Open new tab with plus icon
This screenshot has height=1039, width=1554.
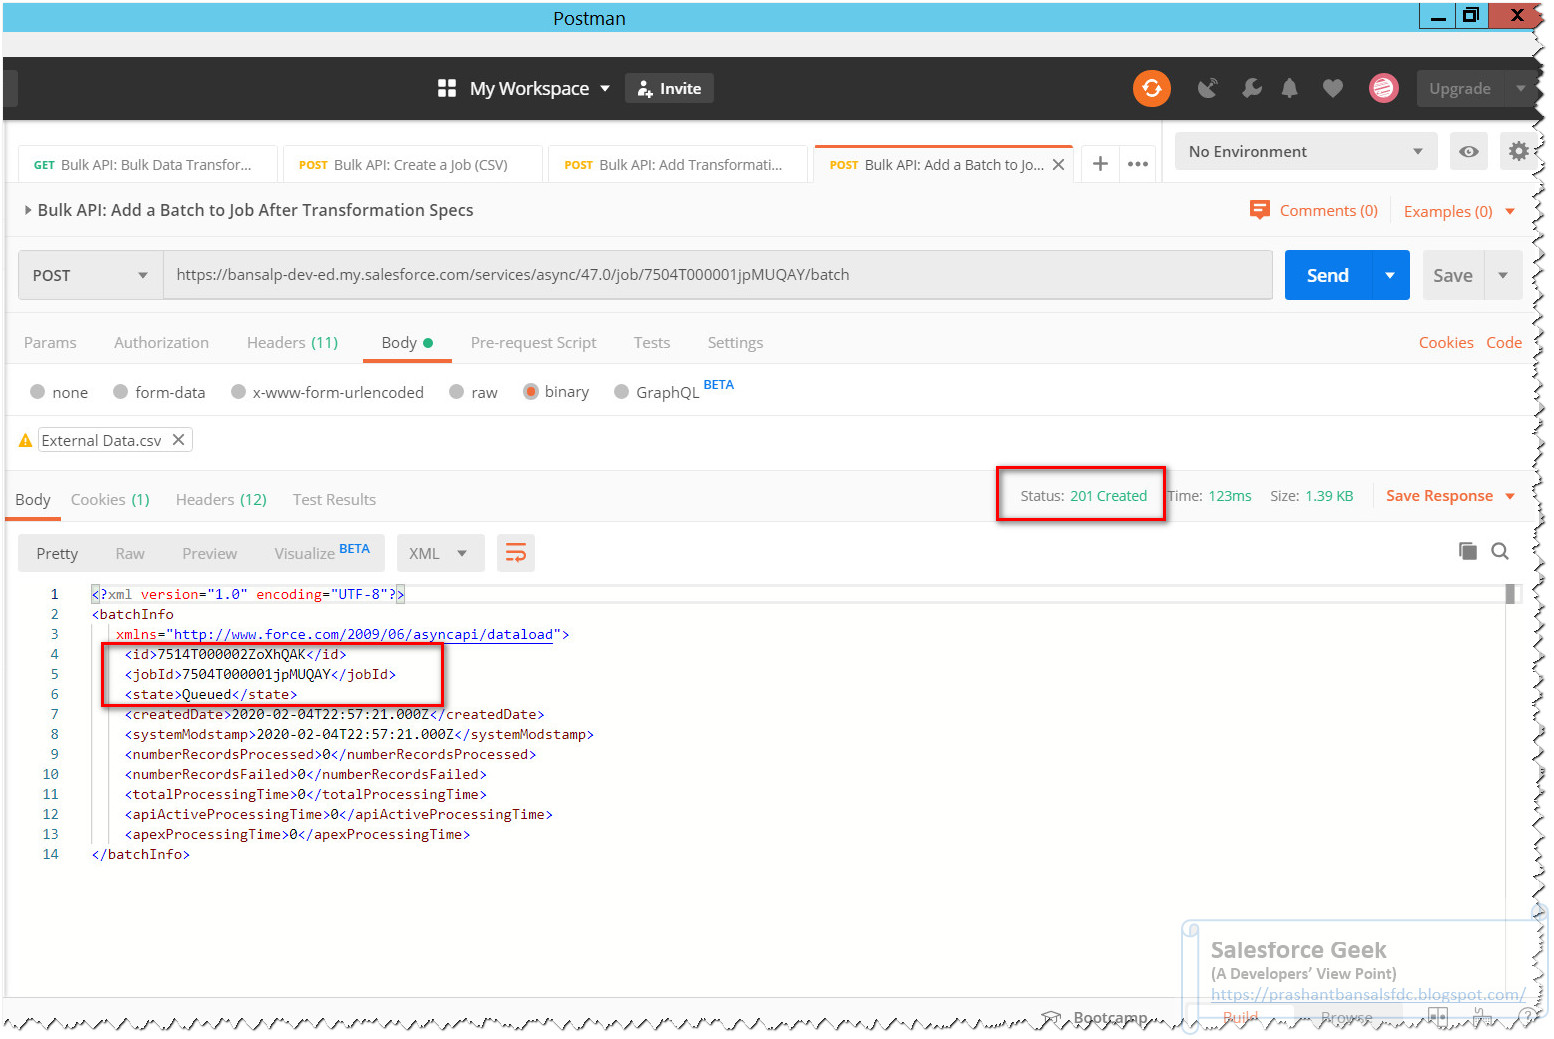click(x=1100, y=164)
